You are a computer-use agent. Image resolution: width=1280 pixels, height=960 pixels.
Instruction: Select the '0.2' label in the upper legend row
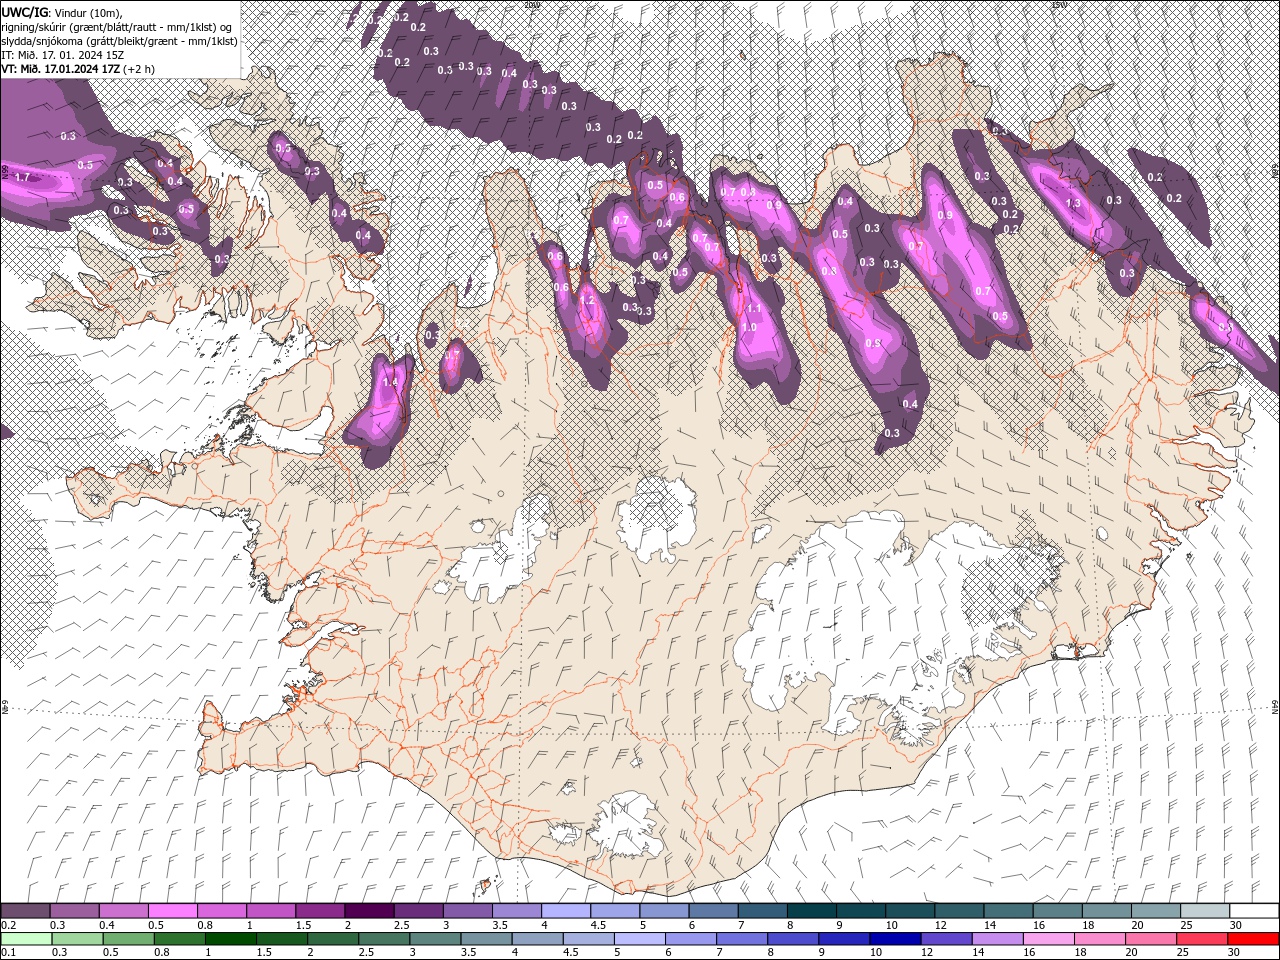tap(8, 925)
